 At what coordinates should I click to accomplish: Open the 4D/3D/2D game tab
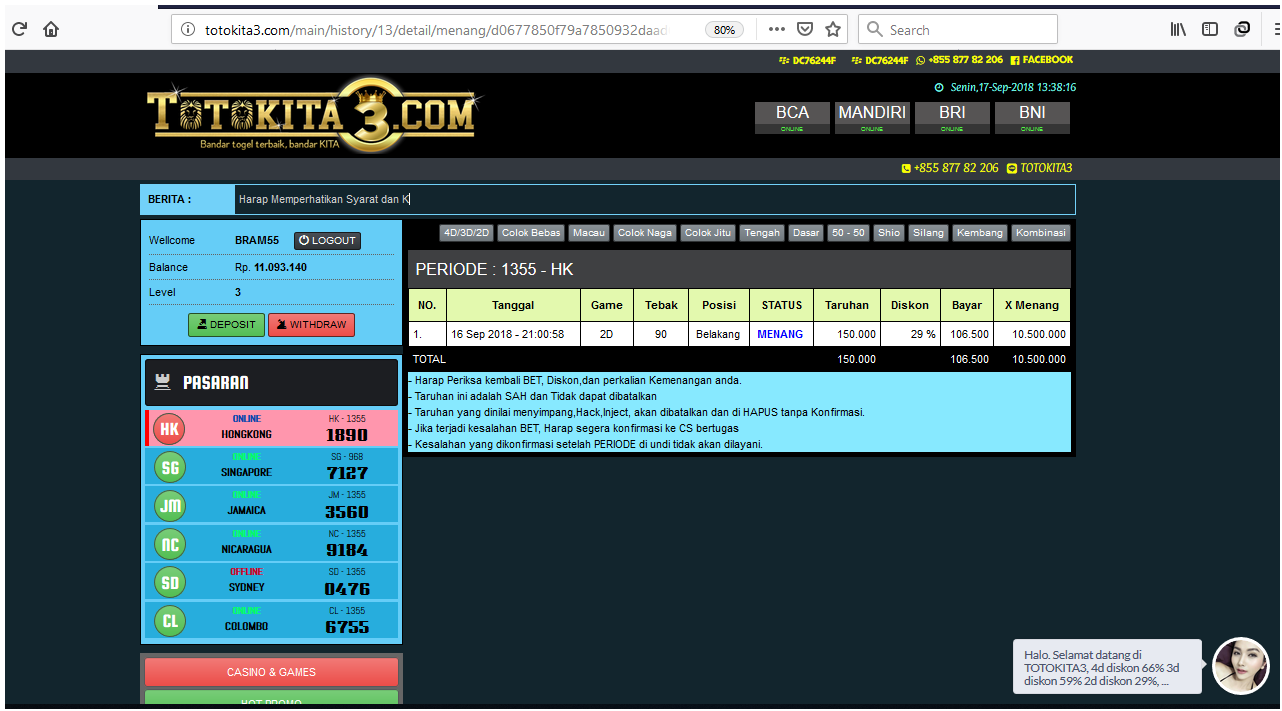pos(467,233)
